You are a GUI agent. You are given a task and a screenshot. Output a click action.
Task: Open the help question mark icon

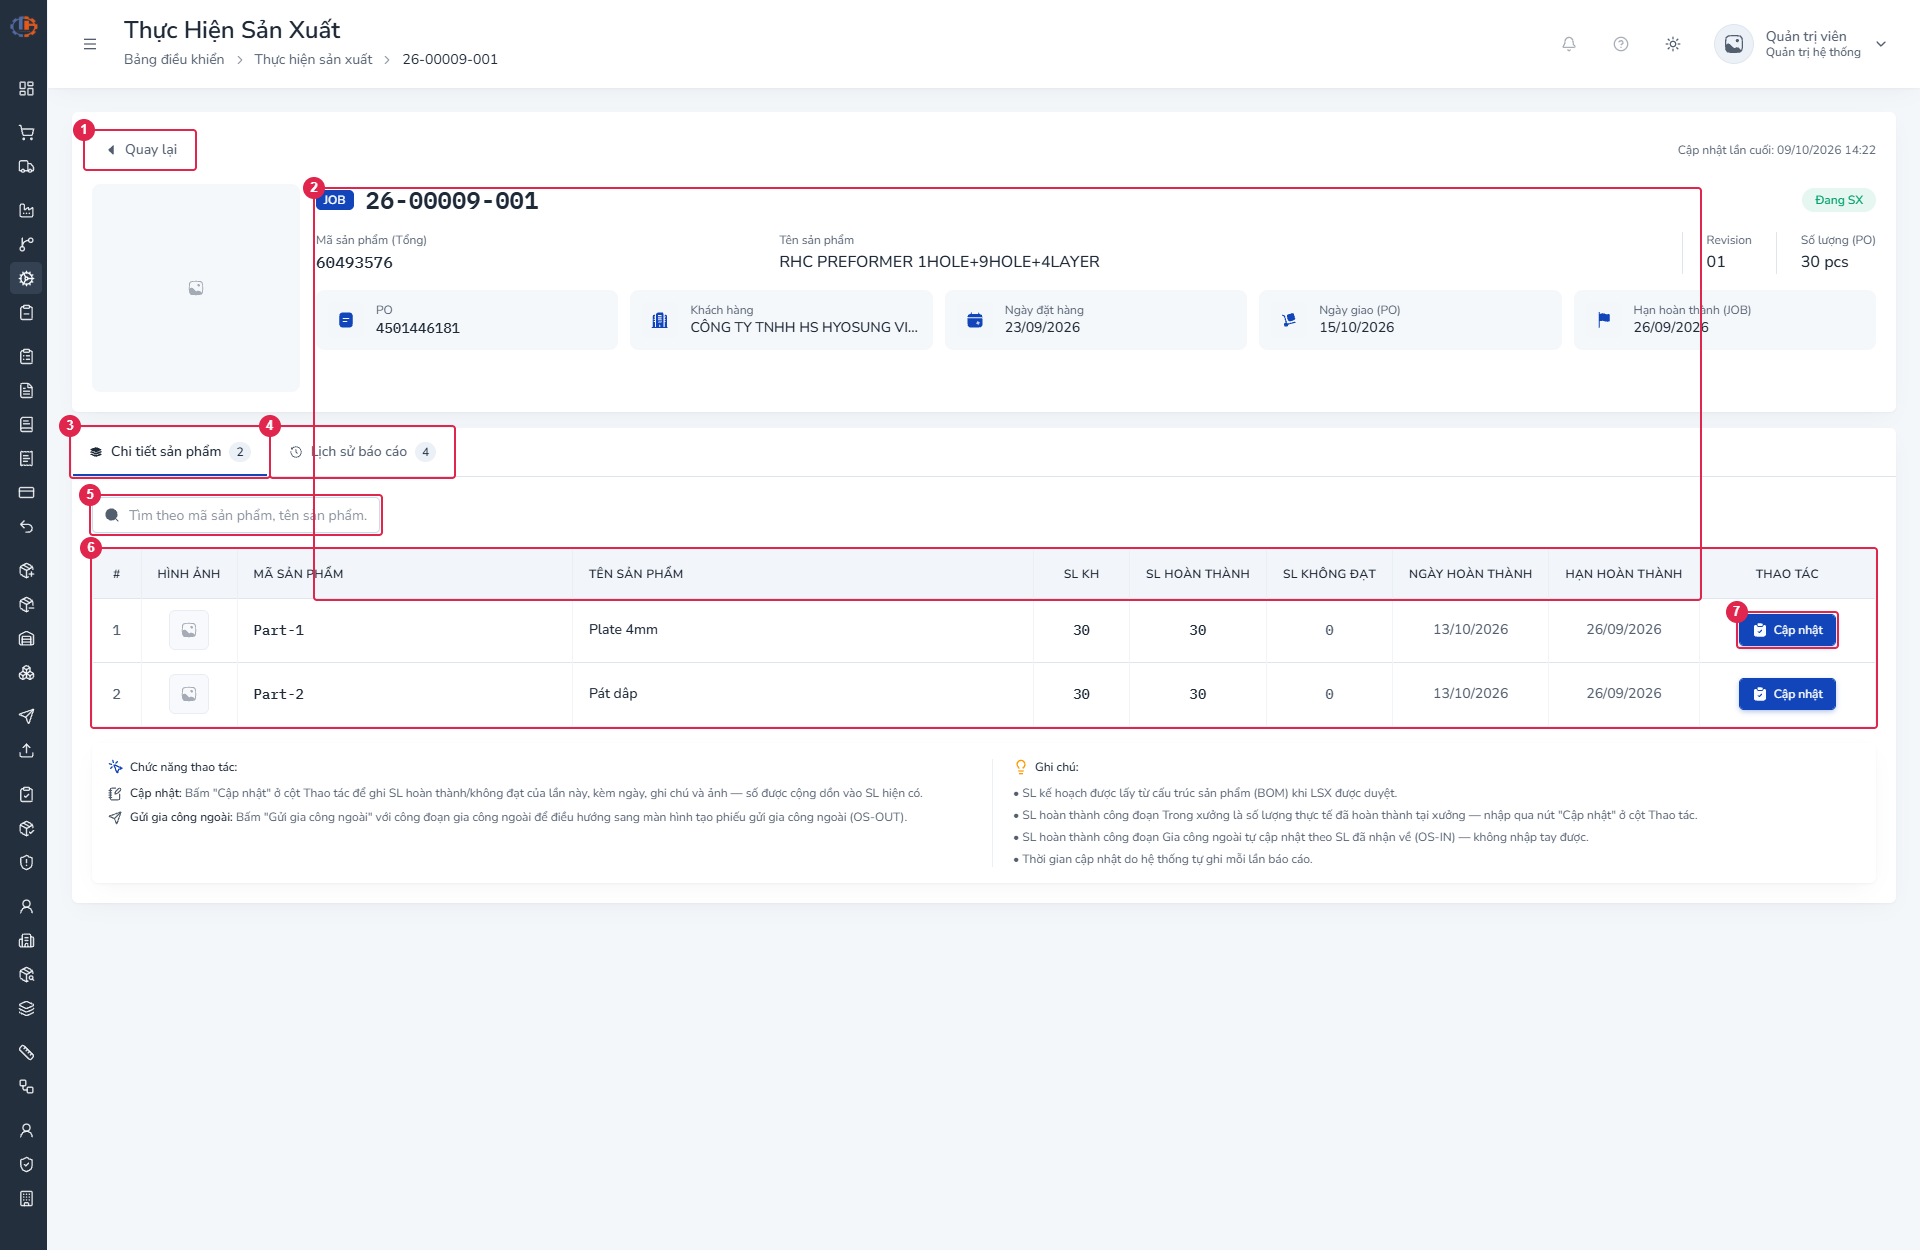(1621, 44)
